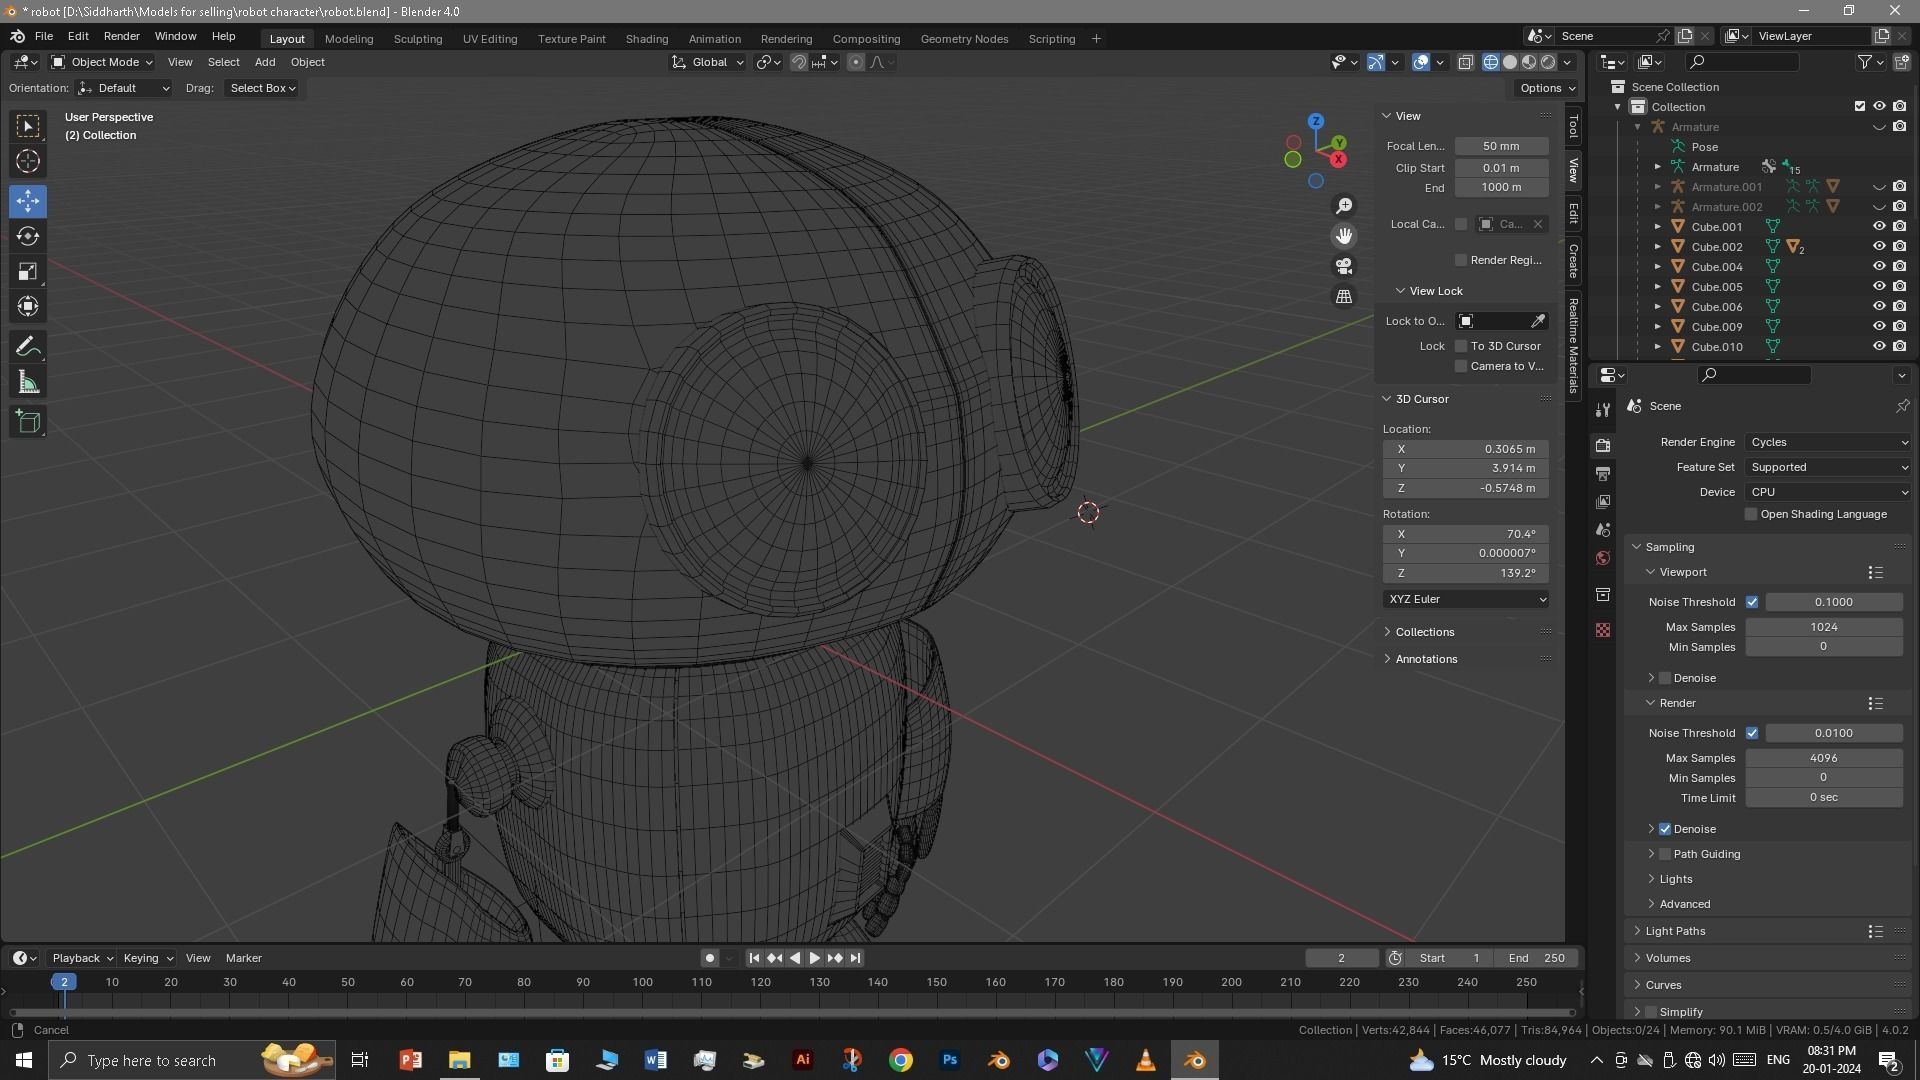Select the Annotate tool
This screenshot has height=1080, width=1920.
(x=28, y=347)
